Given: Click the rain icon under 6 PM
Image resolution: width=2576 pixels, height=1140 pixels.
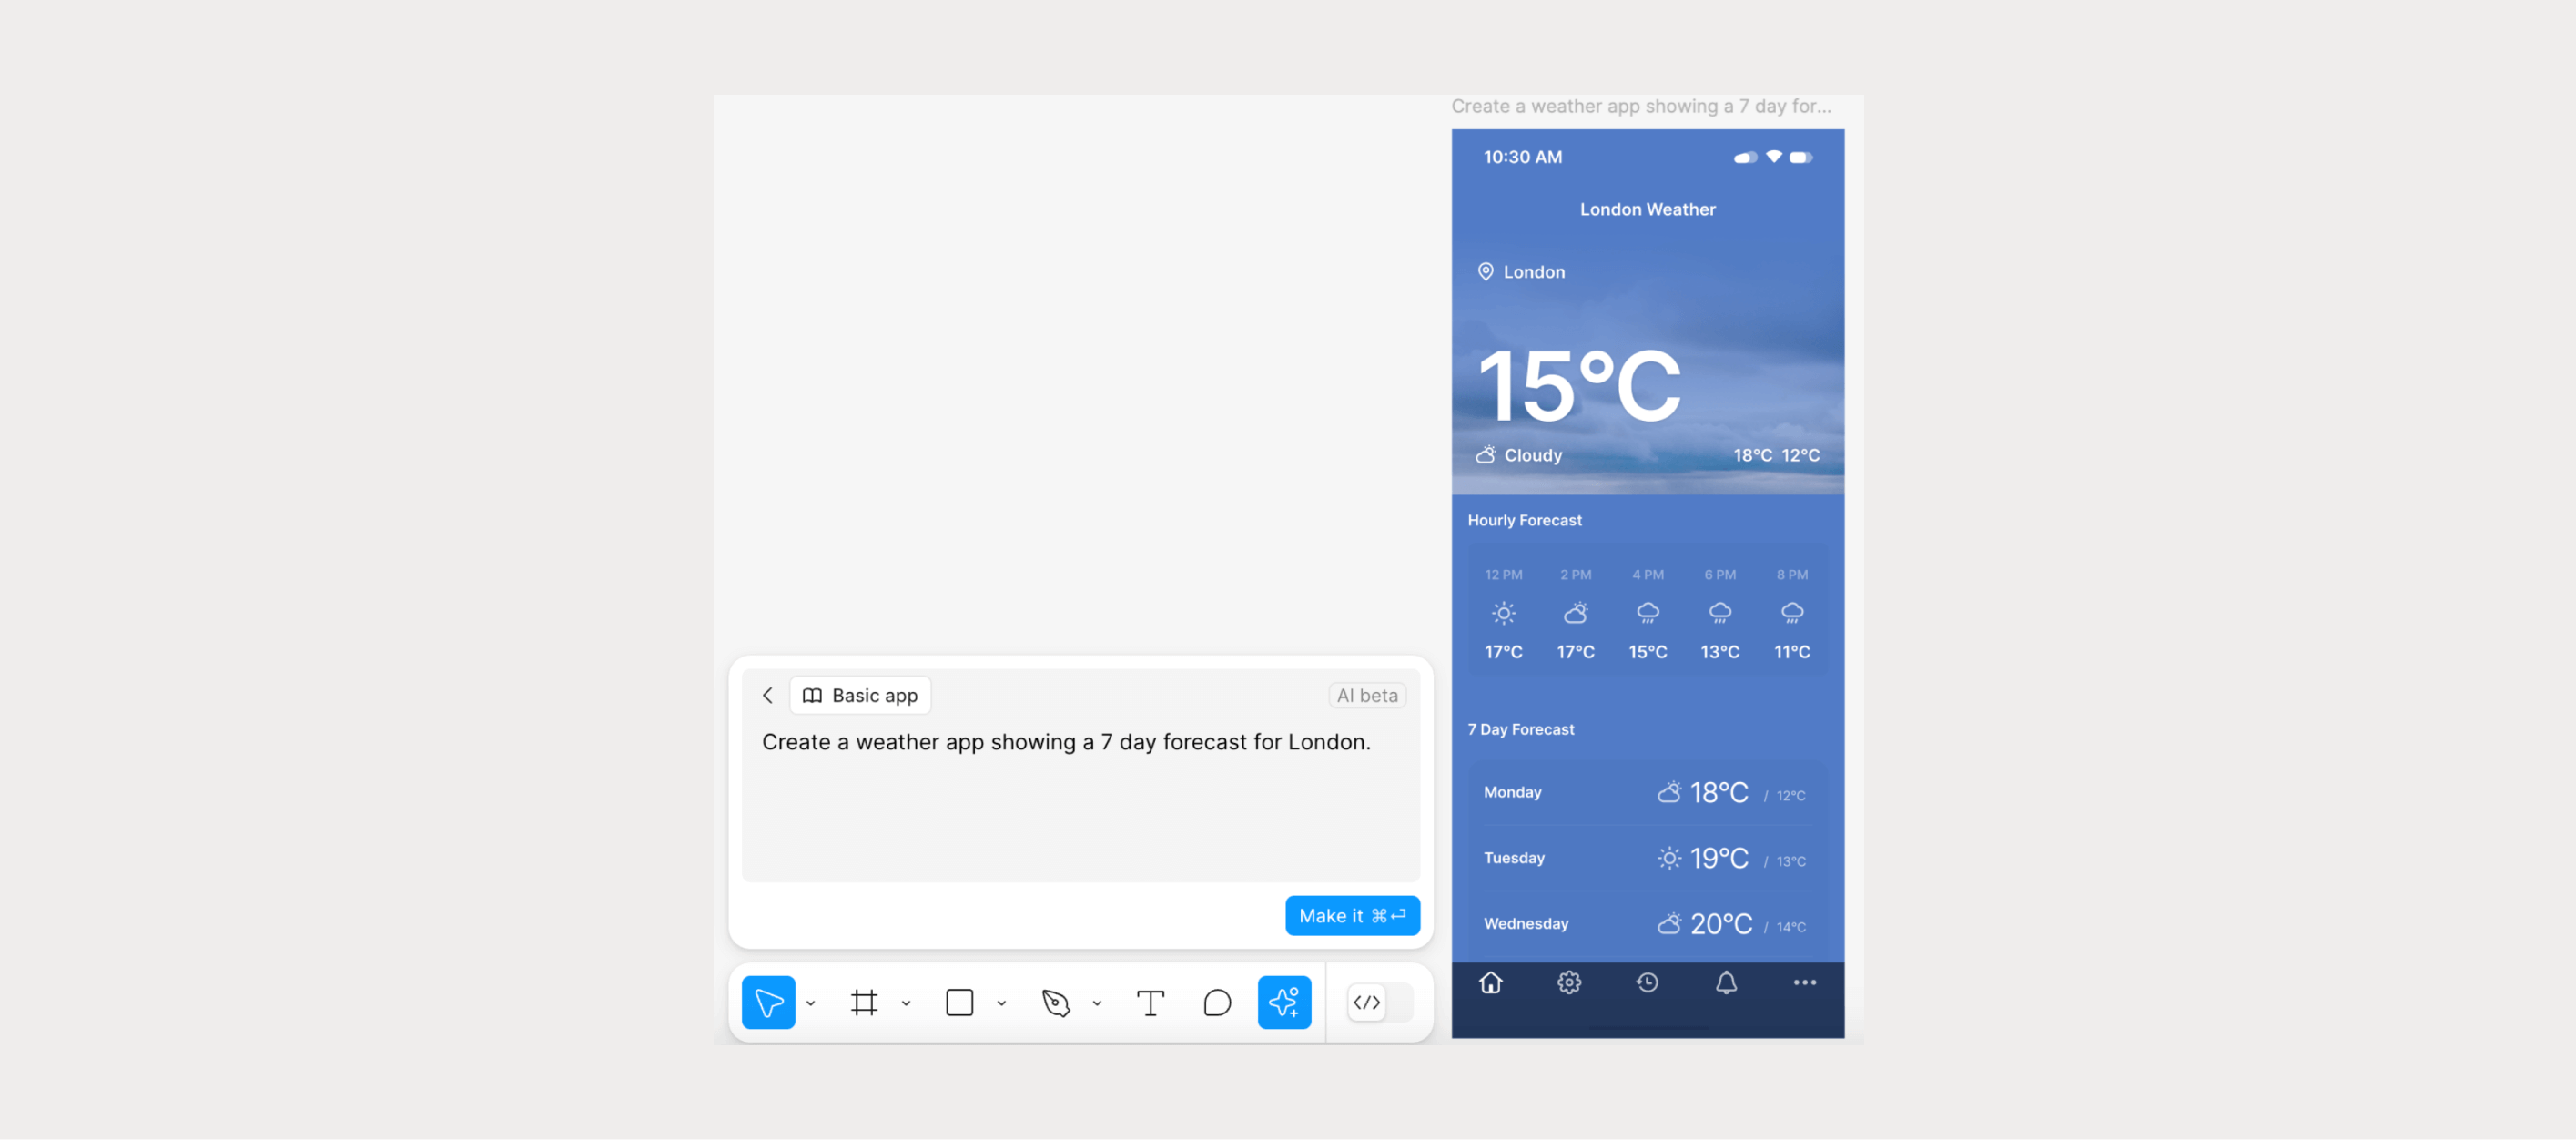Looking at the screenshot, I should [x=1720, y=613].
